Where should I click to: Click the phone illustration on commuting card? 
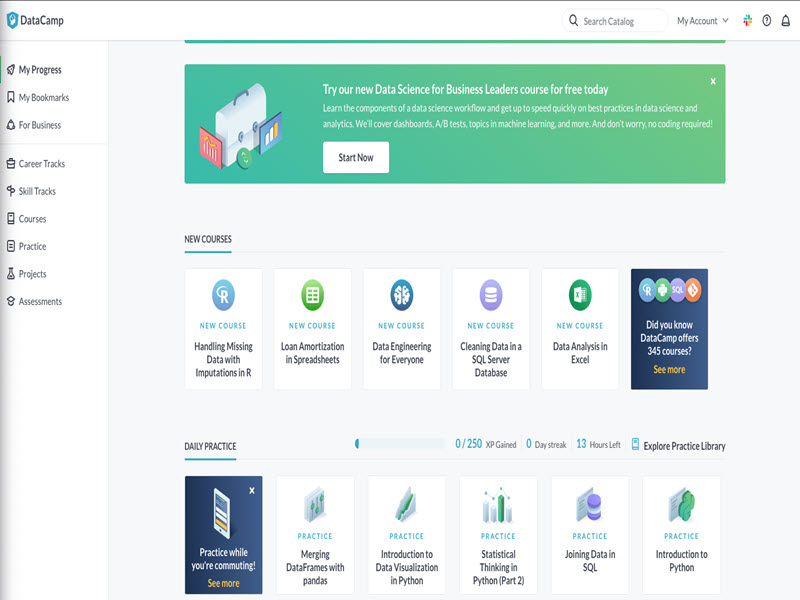pyautogui.click(x=222, y=513)
